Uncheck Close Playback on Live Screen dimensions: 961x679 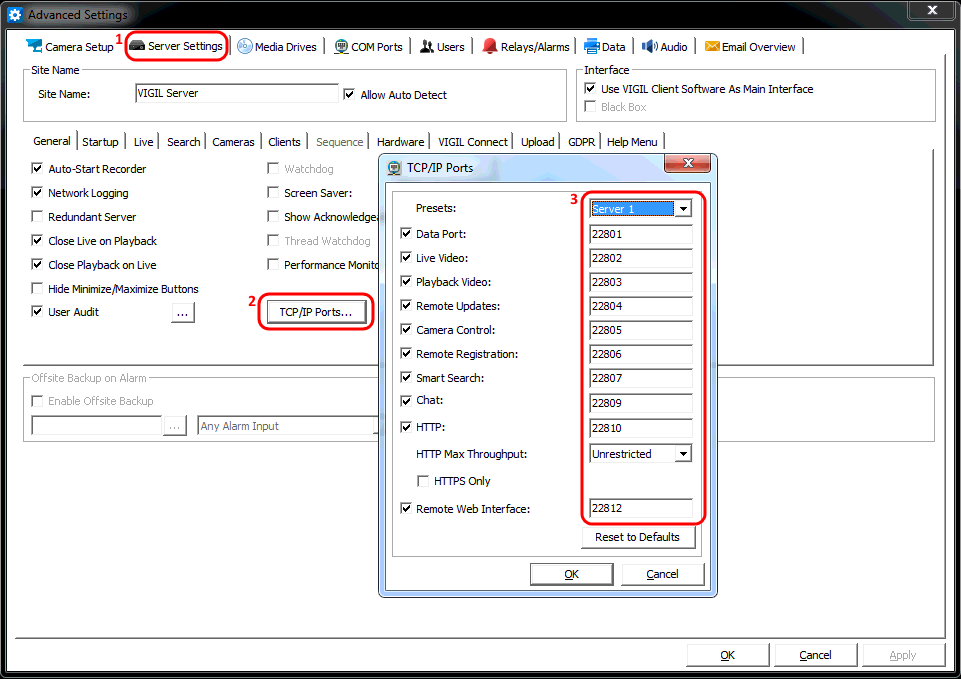click(37, 264)
